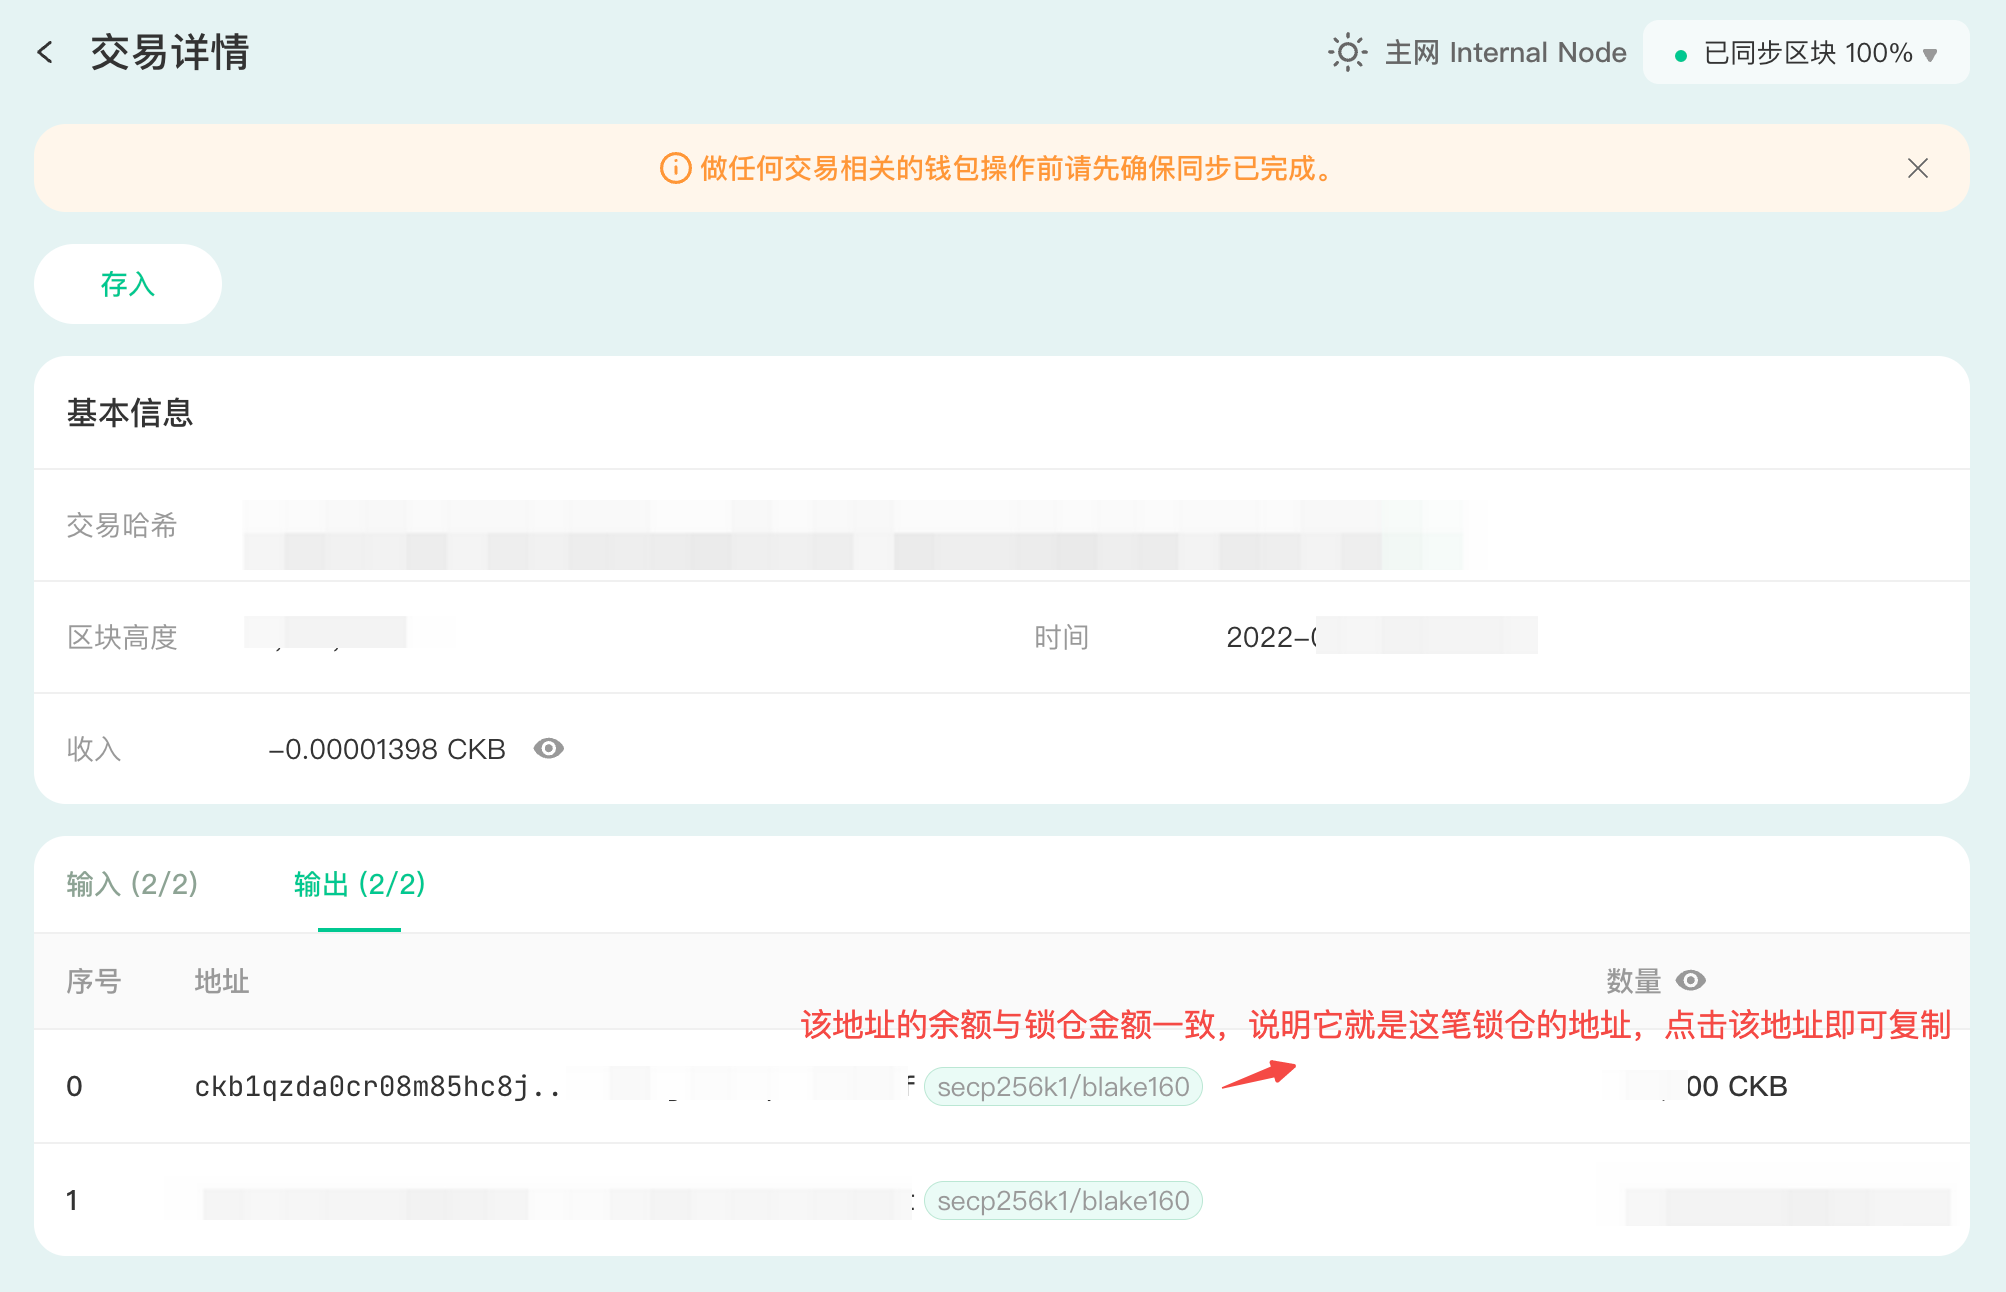This screenshot has width=2006, height=1292.
Task: Toggle the 数量 column visibility eye
Action: [1691, 980]
